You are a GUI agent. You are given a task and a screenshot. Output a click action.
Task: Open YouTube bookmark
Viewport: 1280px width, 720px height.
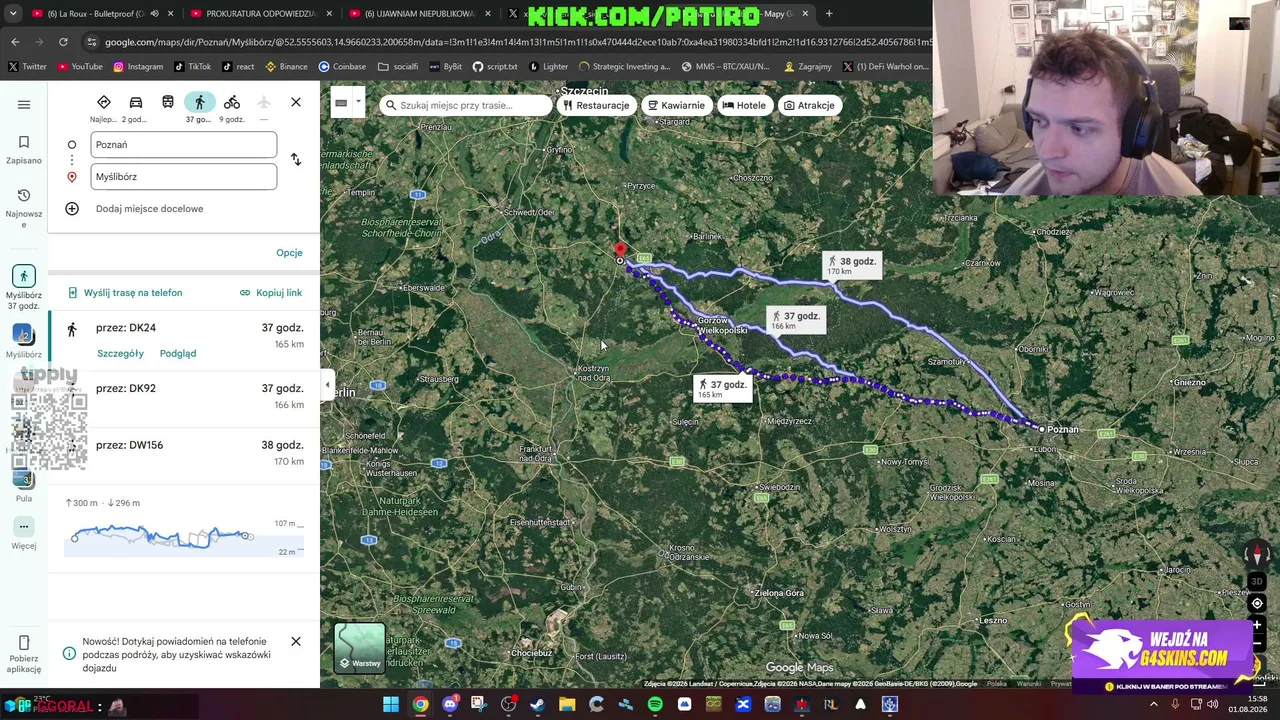80,67
